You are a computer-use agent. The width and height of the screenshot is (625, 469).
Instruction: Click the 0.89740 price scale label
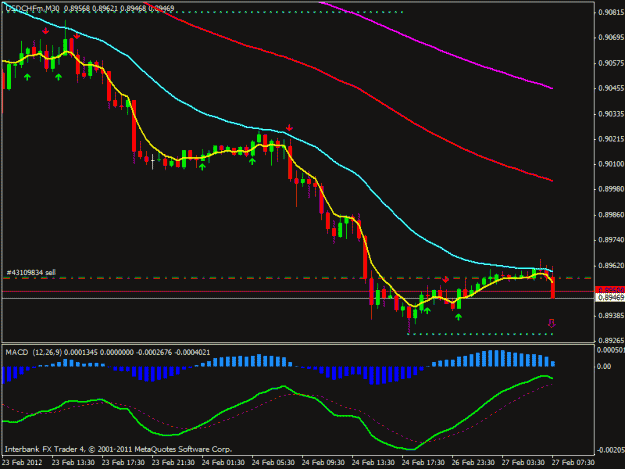611,240
